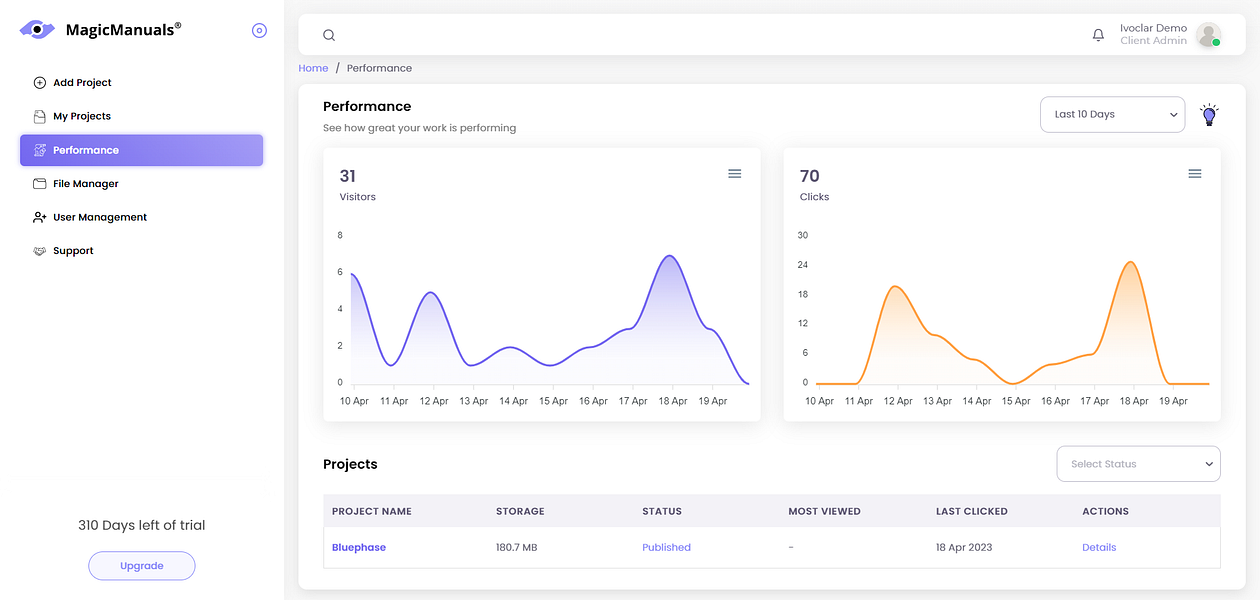Viewport: 1260px width, 600px height.
Task: Go to Add Project in sidebar
Action: pos(82,83)
